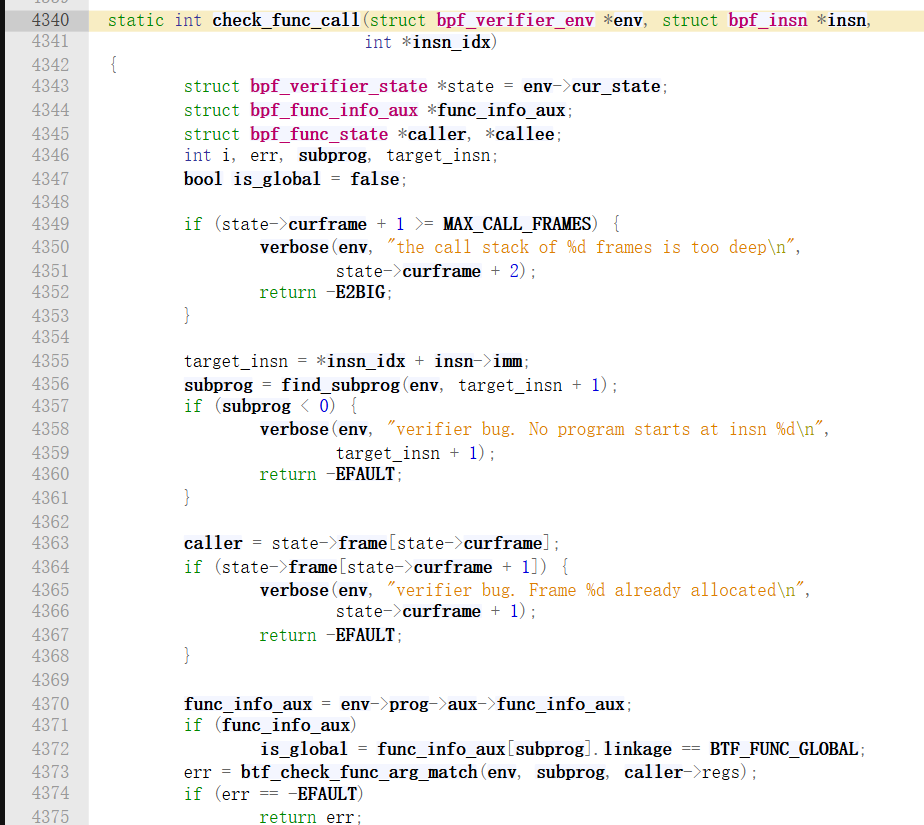
Task: Click the 'call stack ... too deep' string
Action: point(590,247)
